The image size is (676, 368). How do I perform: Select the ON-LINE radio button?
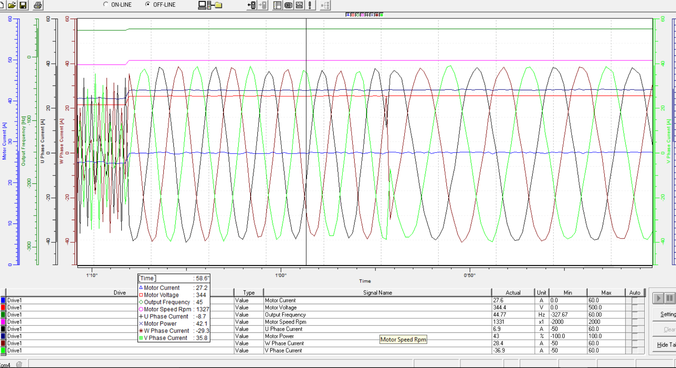(106, 4)
